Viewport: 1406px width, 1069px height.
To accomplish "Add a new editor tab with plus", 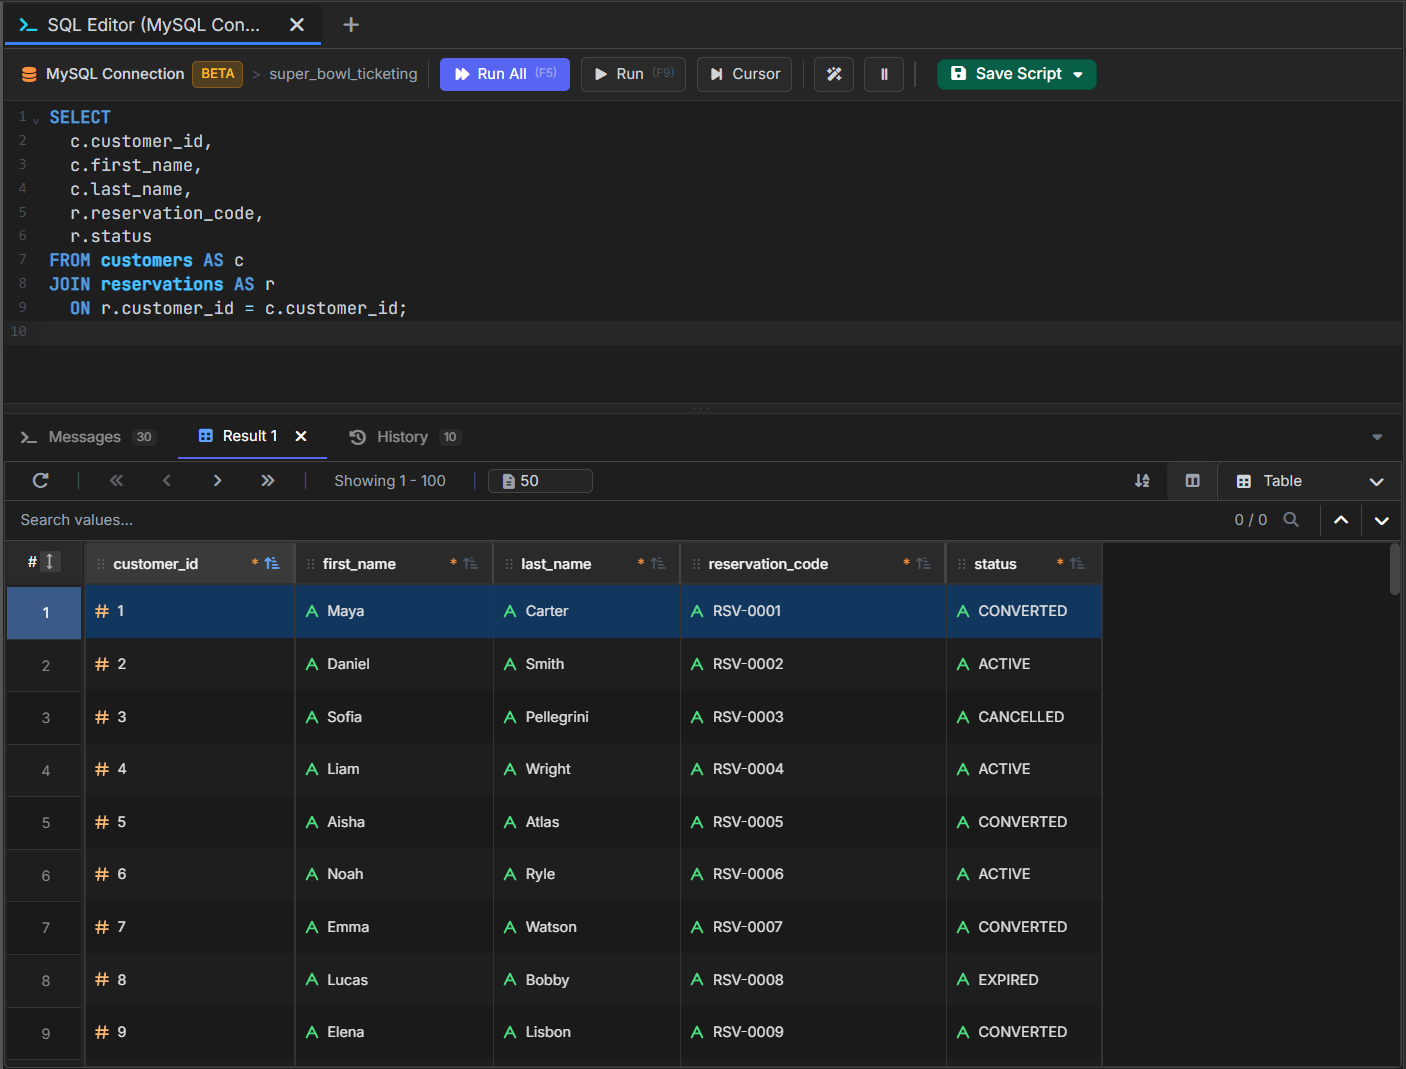I will (351, 25).
